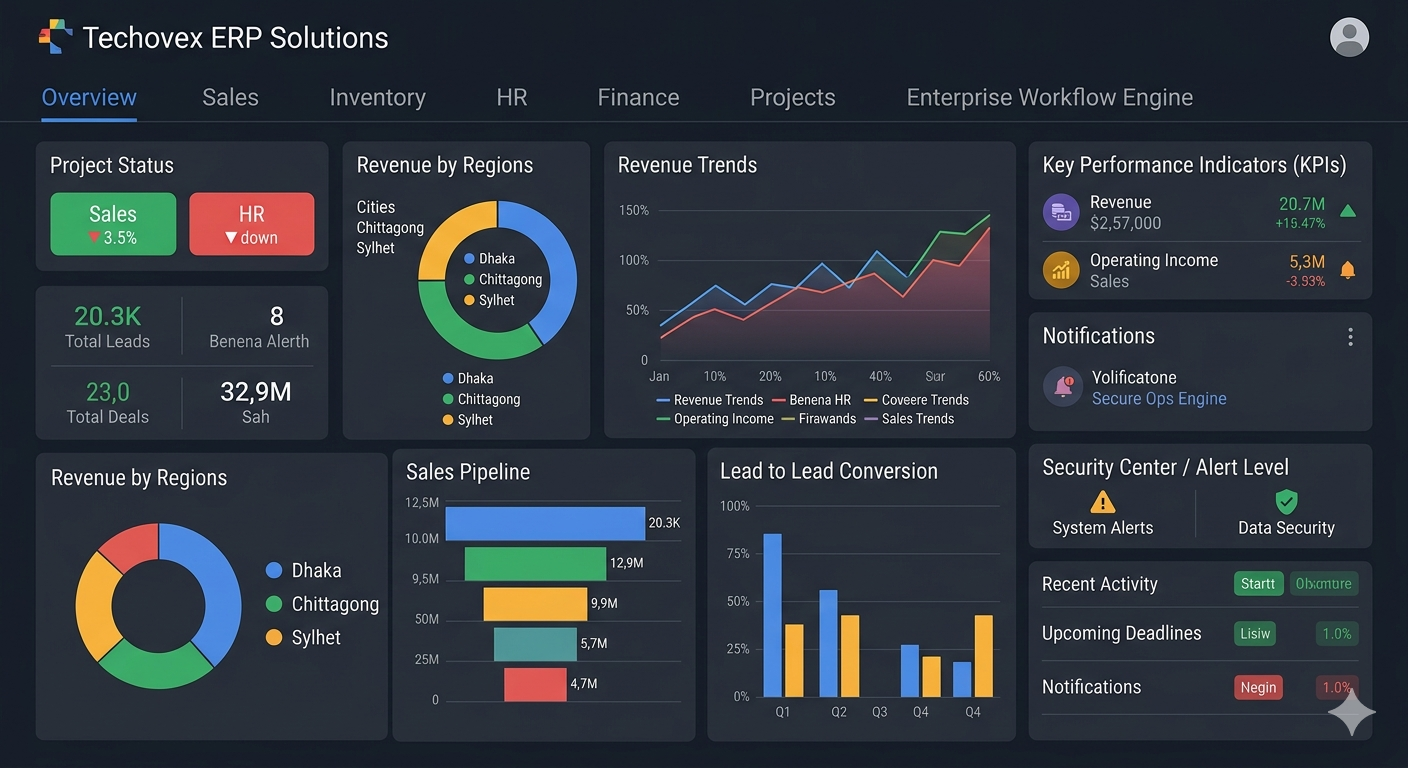Click the Techovex logo icon

coord(56,37)
